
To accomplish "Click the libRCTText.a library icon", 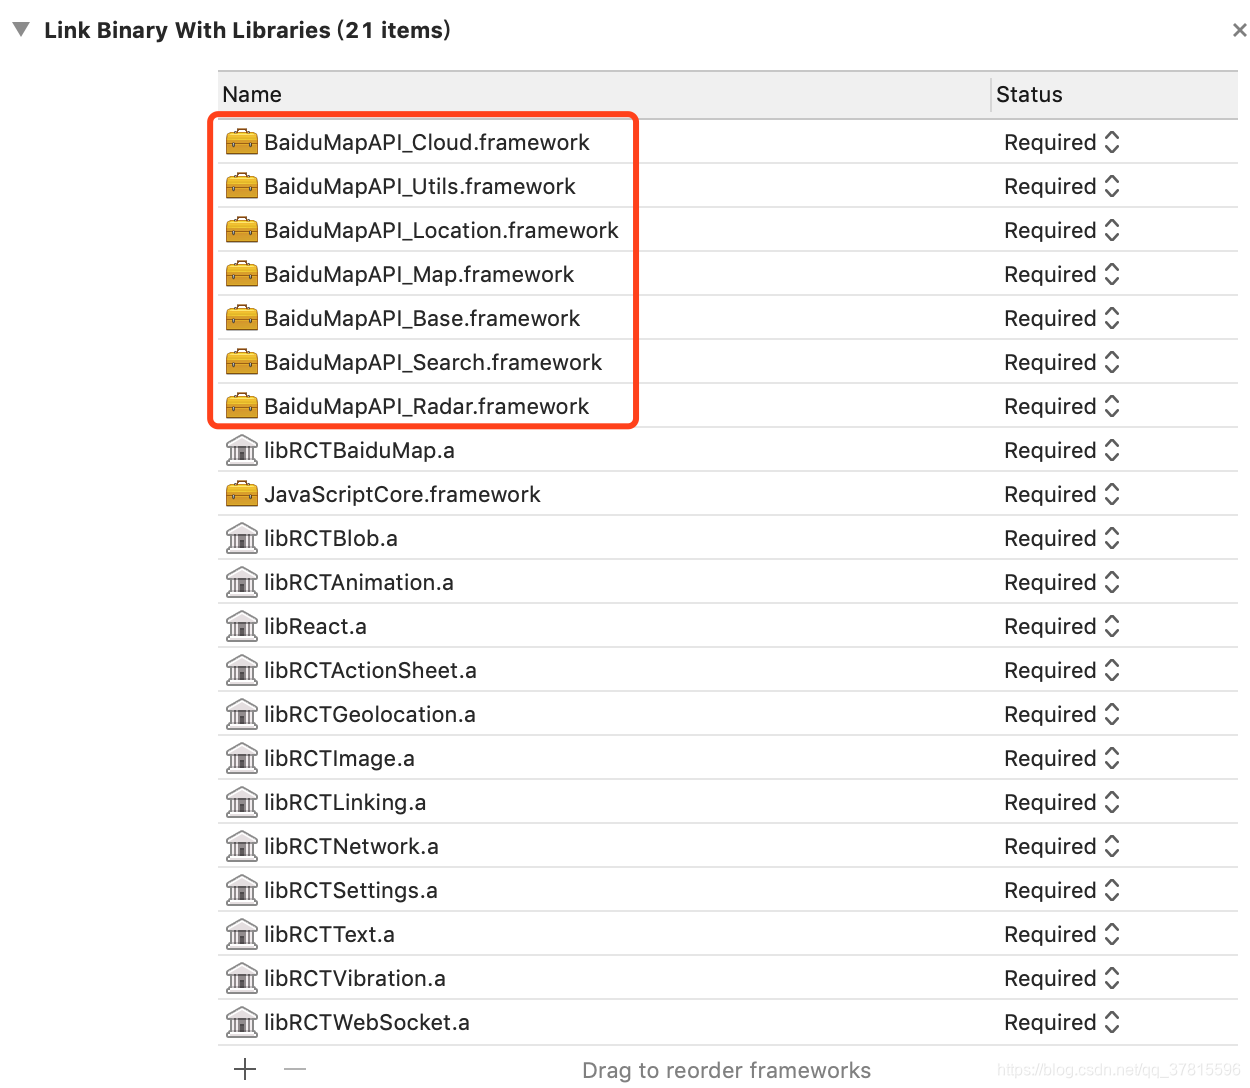I will (x=242, y=934).
